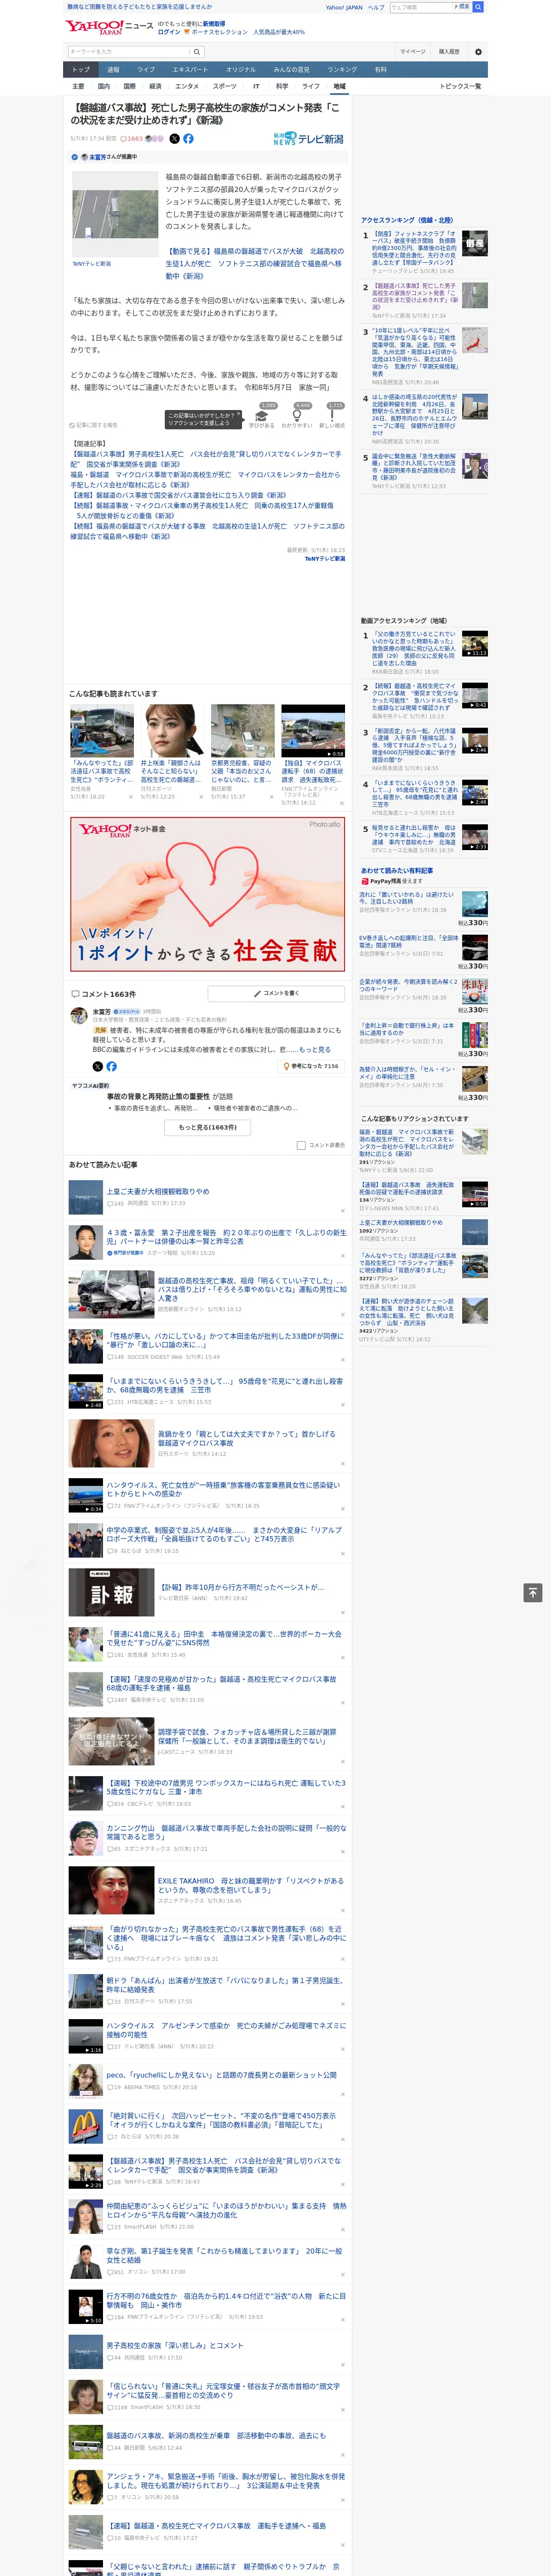Image resolution: width=551 pixels, height=2576 pixels.
Task: Share the expert comment on Facebook
Action: pos(111,1066)
